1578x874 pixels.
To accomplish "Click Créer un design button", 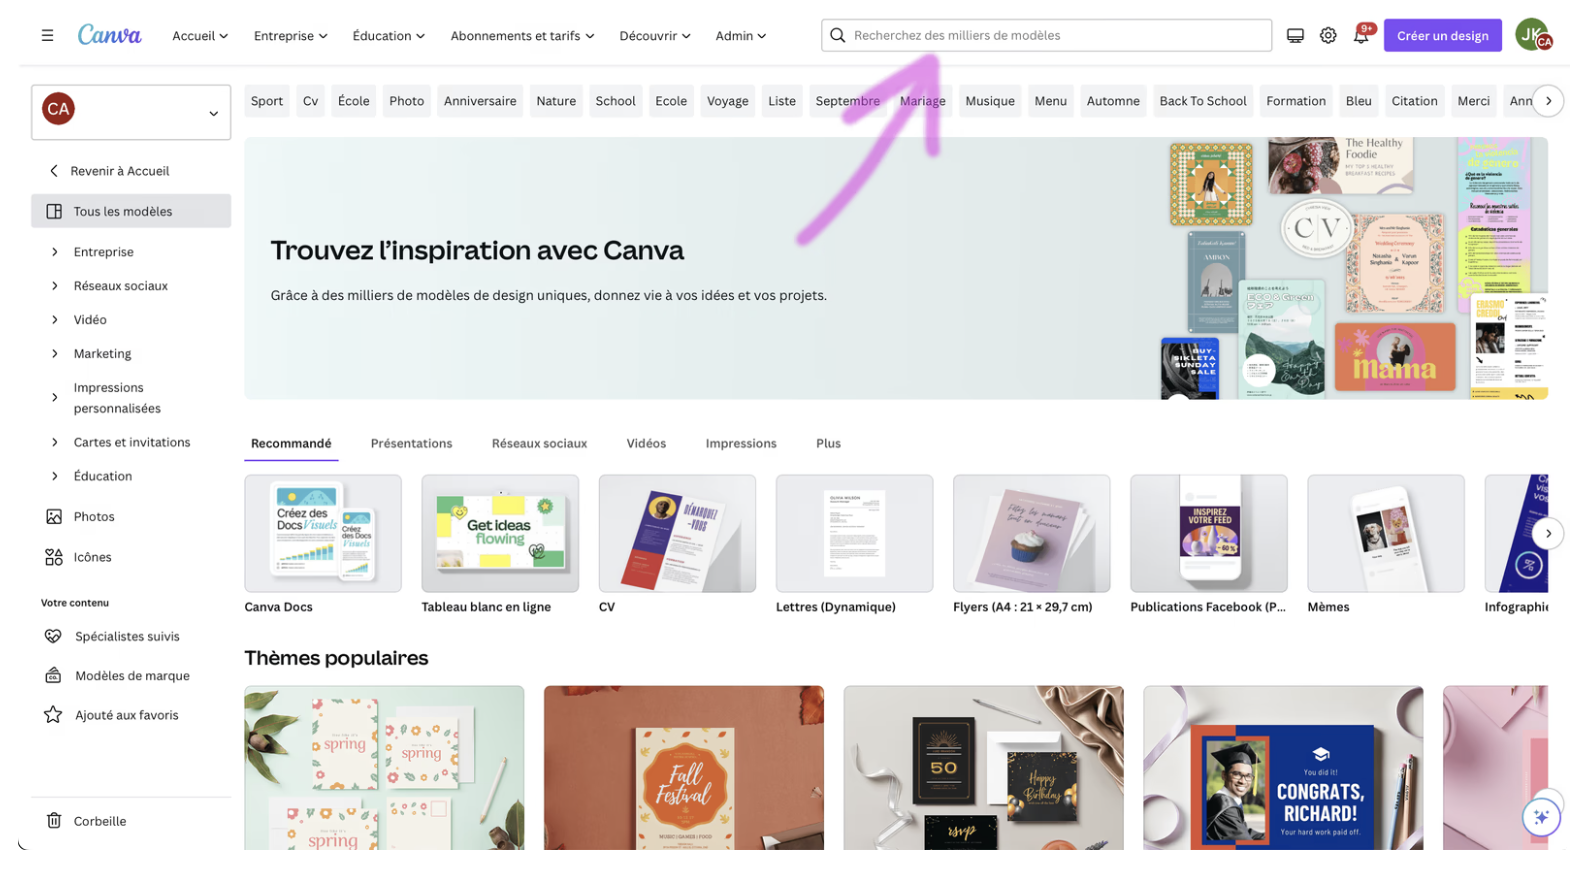I will (1442, 35).
